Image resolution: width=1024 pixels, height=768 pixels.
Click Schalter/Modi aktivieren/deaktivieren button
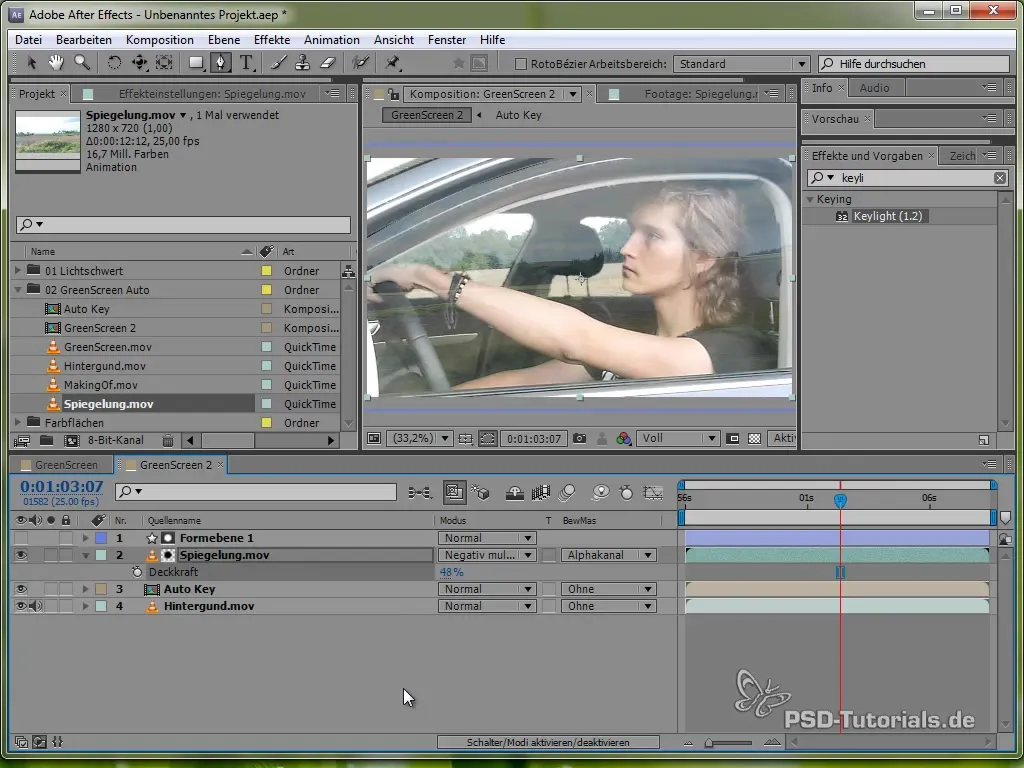548,743
